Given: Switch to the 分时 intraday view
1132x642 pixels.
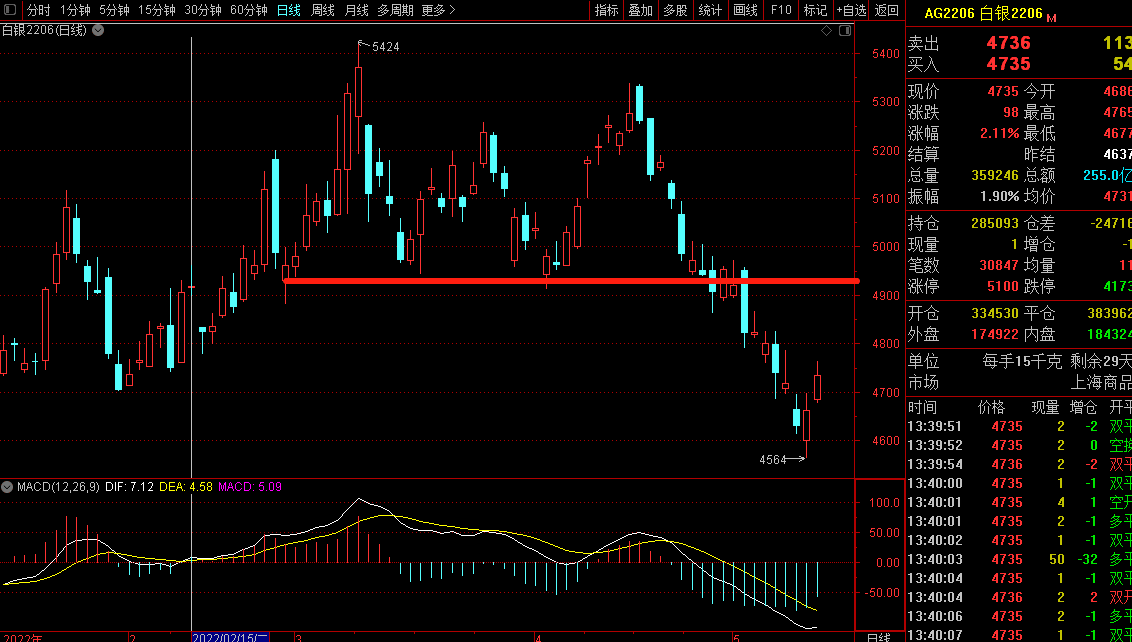Looking at the screenshot, I should point(38,10).
